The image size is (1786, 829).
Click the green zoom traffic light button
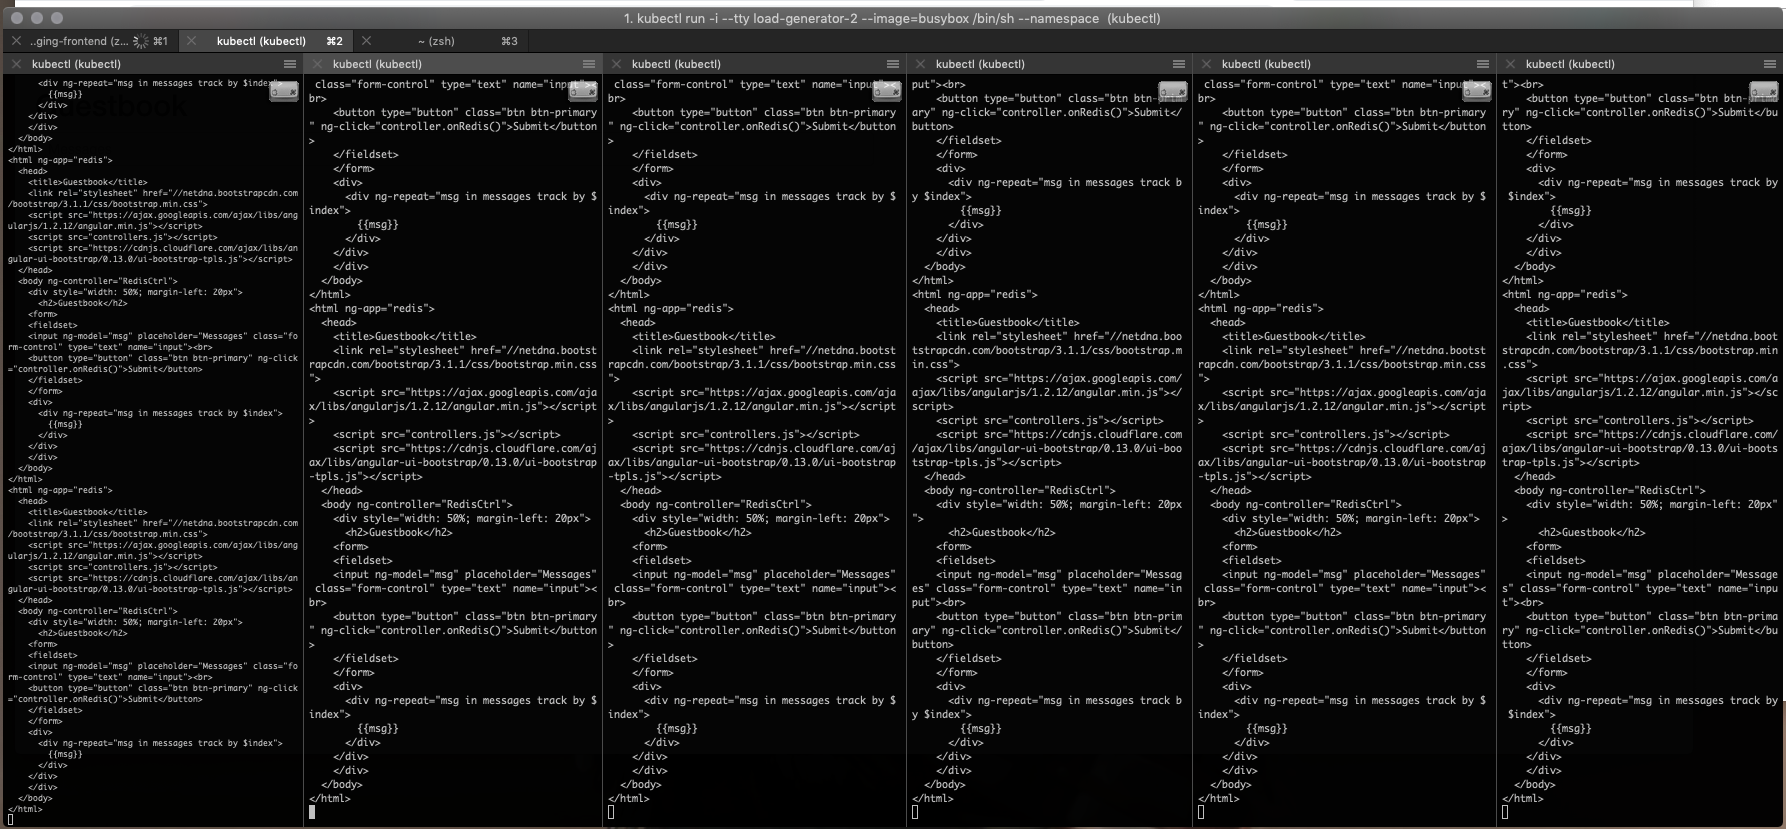(57, 18)
